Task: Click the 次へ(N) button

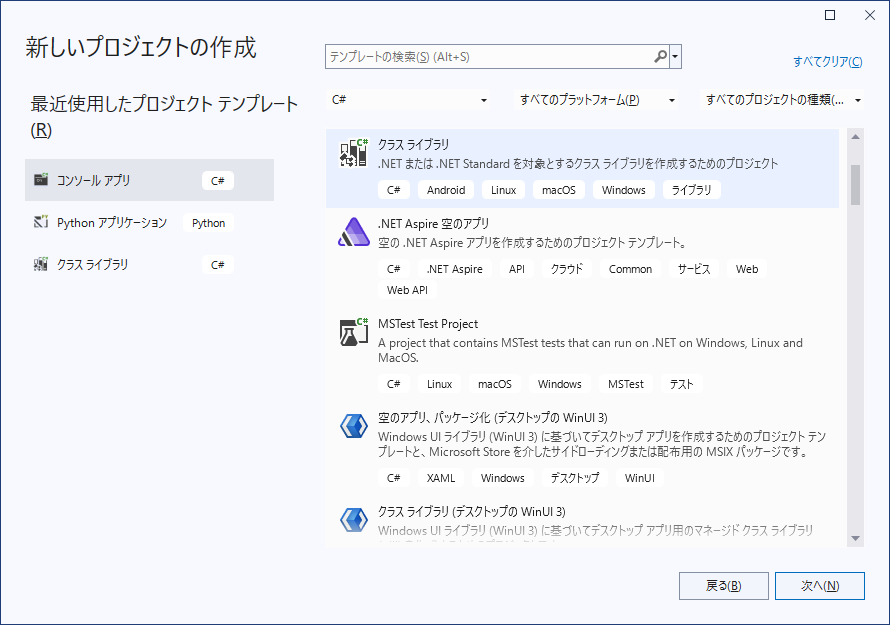Action: [819, 586]
